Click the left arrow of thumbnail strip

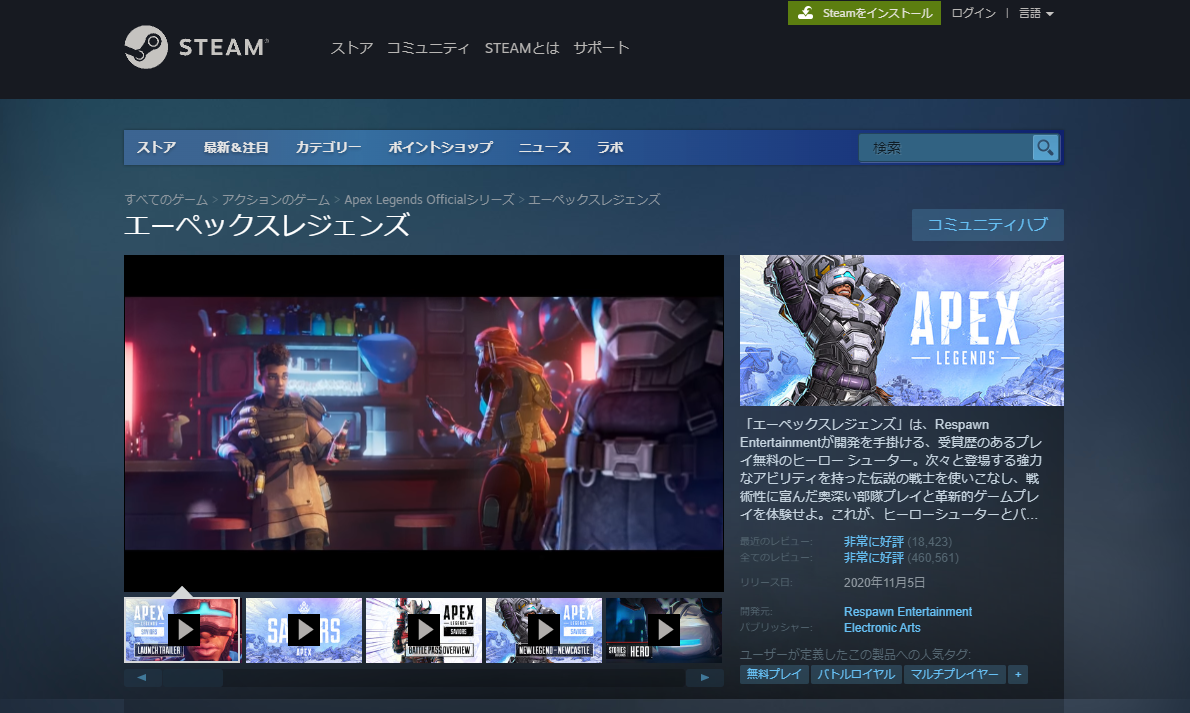(x=142, y=677)
